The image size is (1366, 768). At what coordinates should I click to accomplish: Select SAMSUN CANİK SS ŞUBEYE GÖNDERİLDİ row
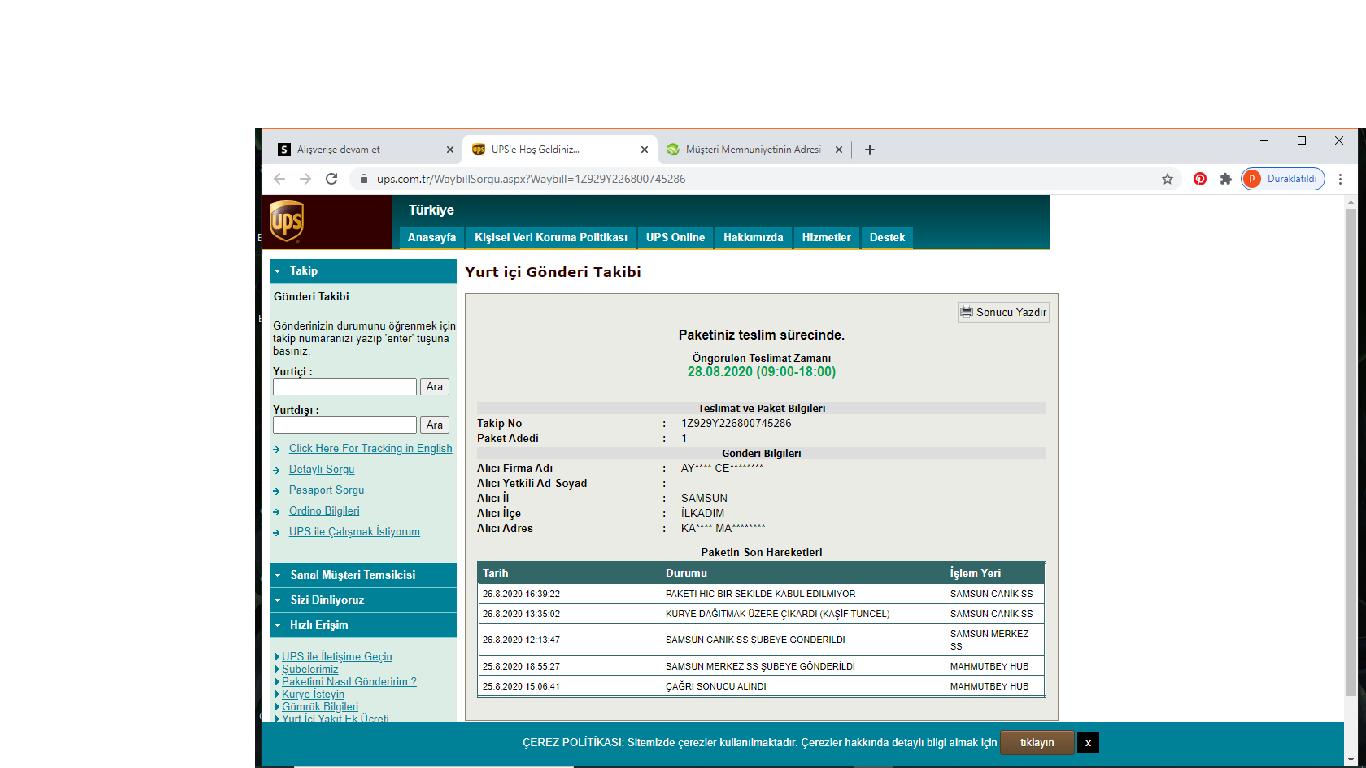[761, 640]
